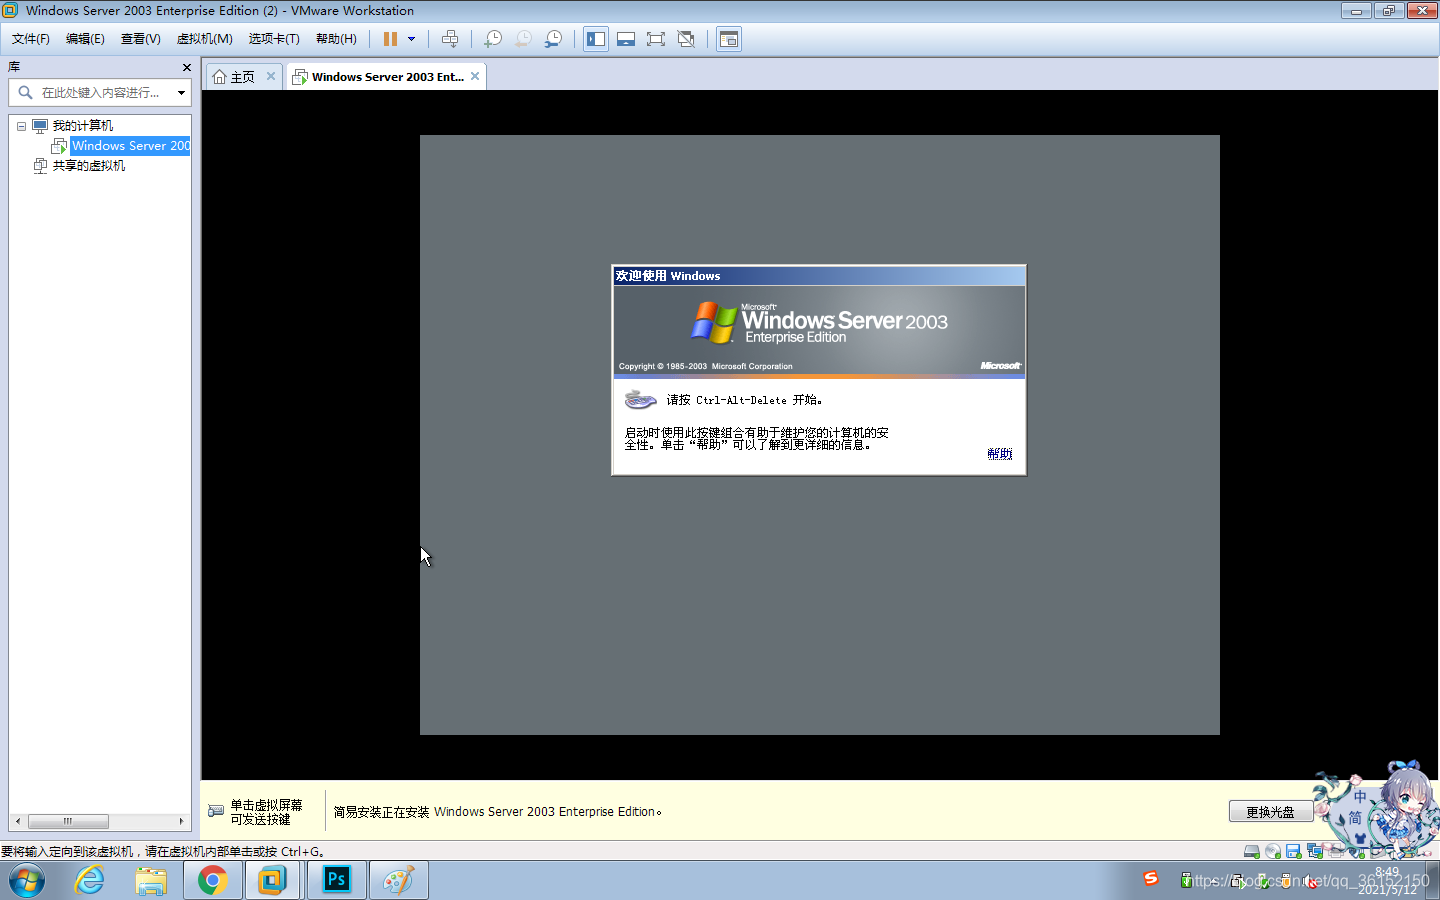The height and width of the screenshot is (900, 1440).
Task: Click the hard disk device status icon
Action: (1252, 852)
